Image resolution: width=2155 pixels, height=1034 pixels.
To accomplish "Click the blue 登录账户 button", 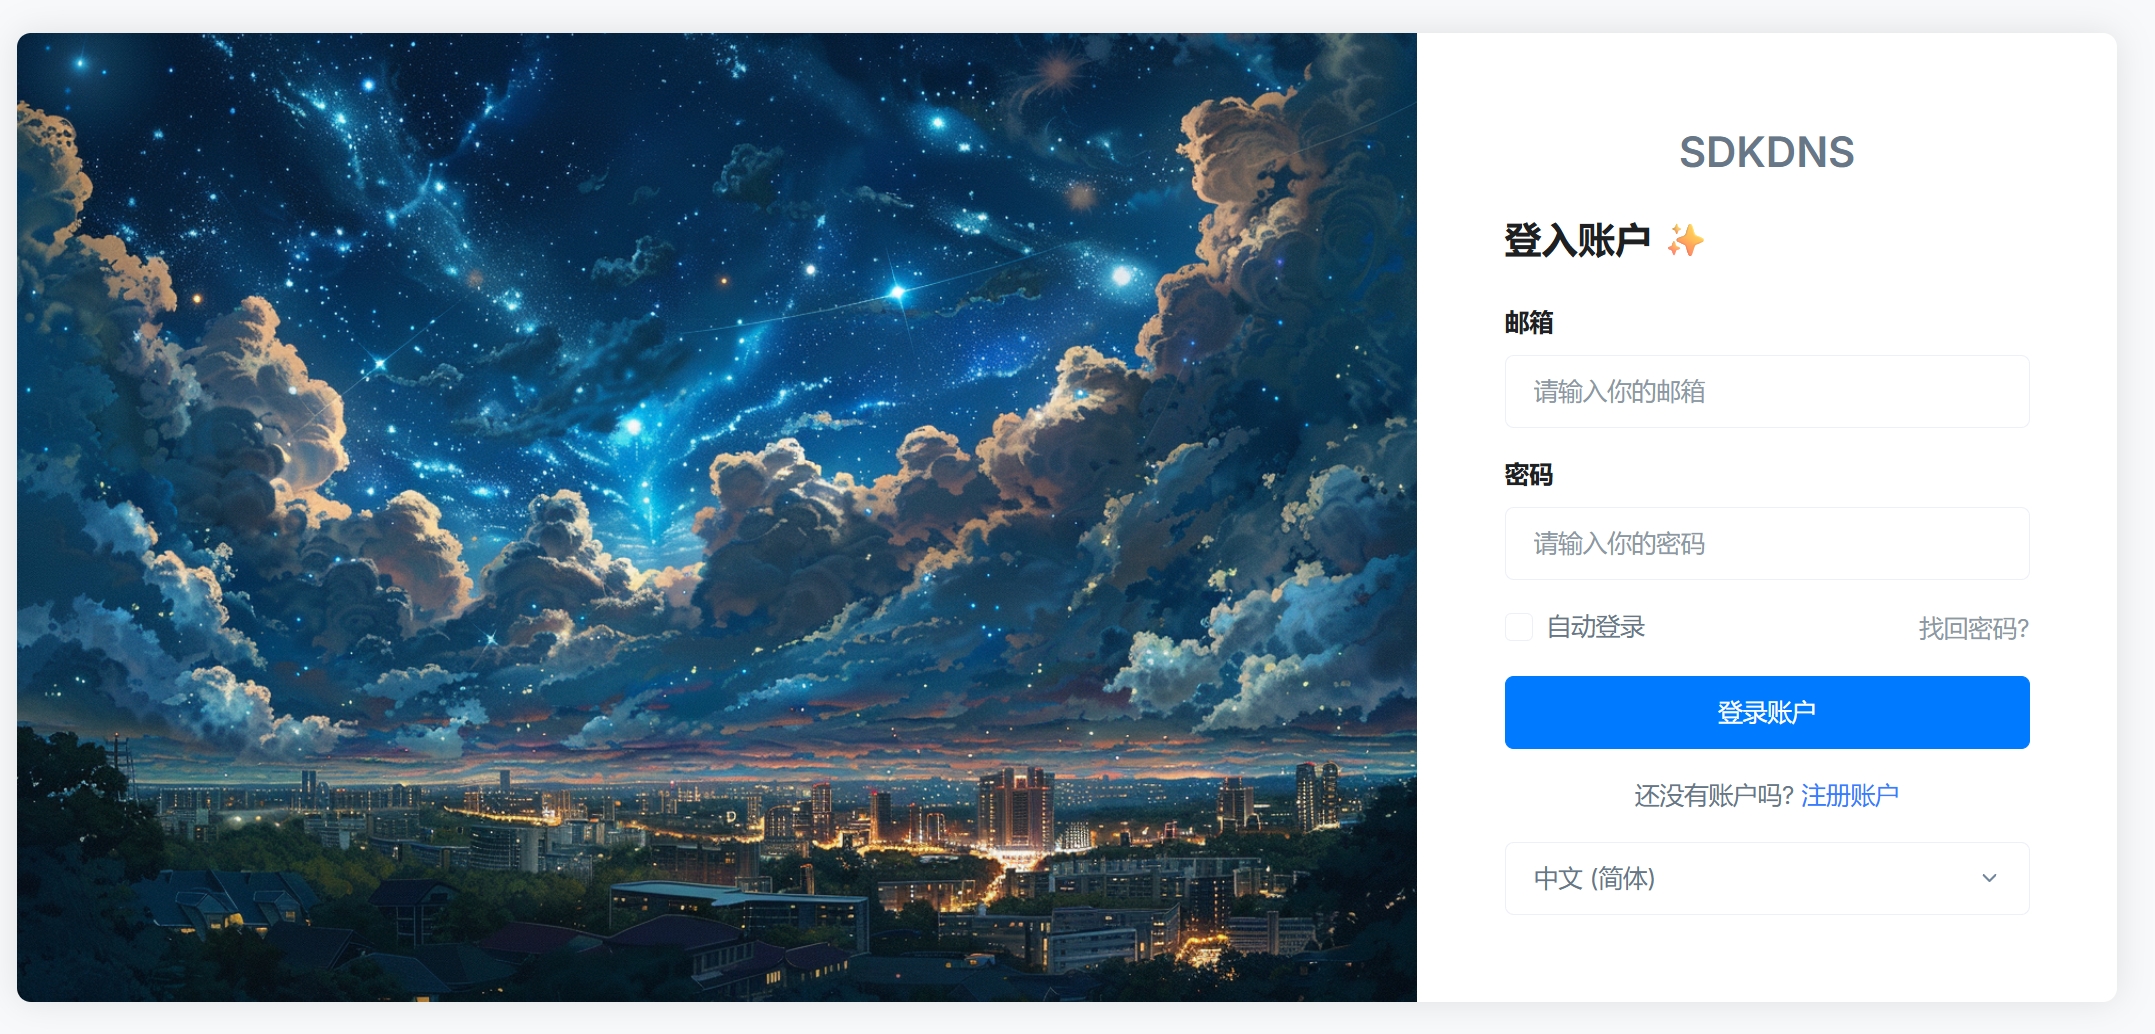I will tap(1767, 712).
